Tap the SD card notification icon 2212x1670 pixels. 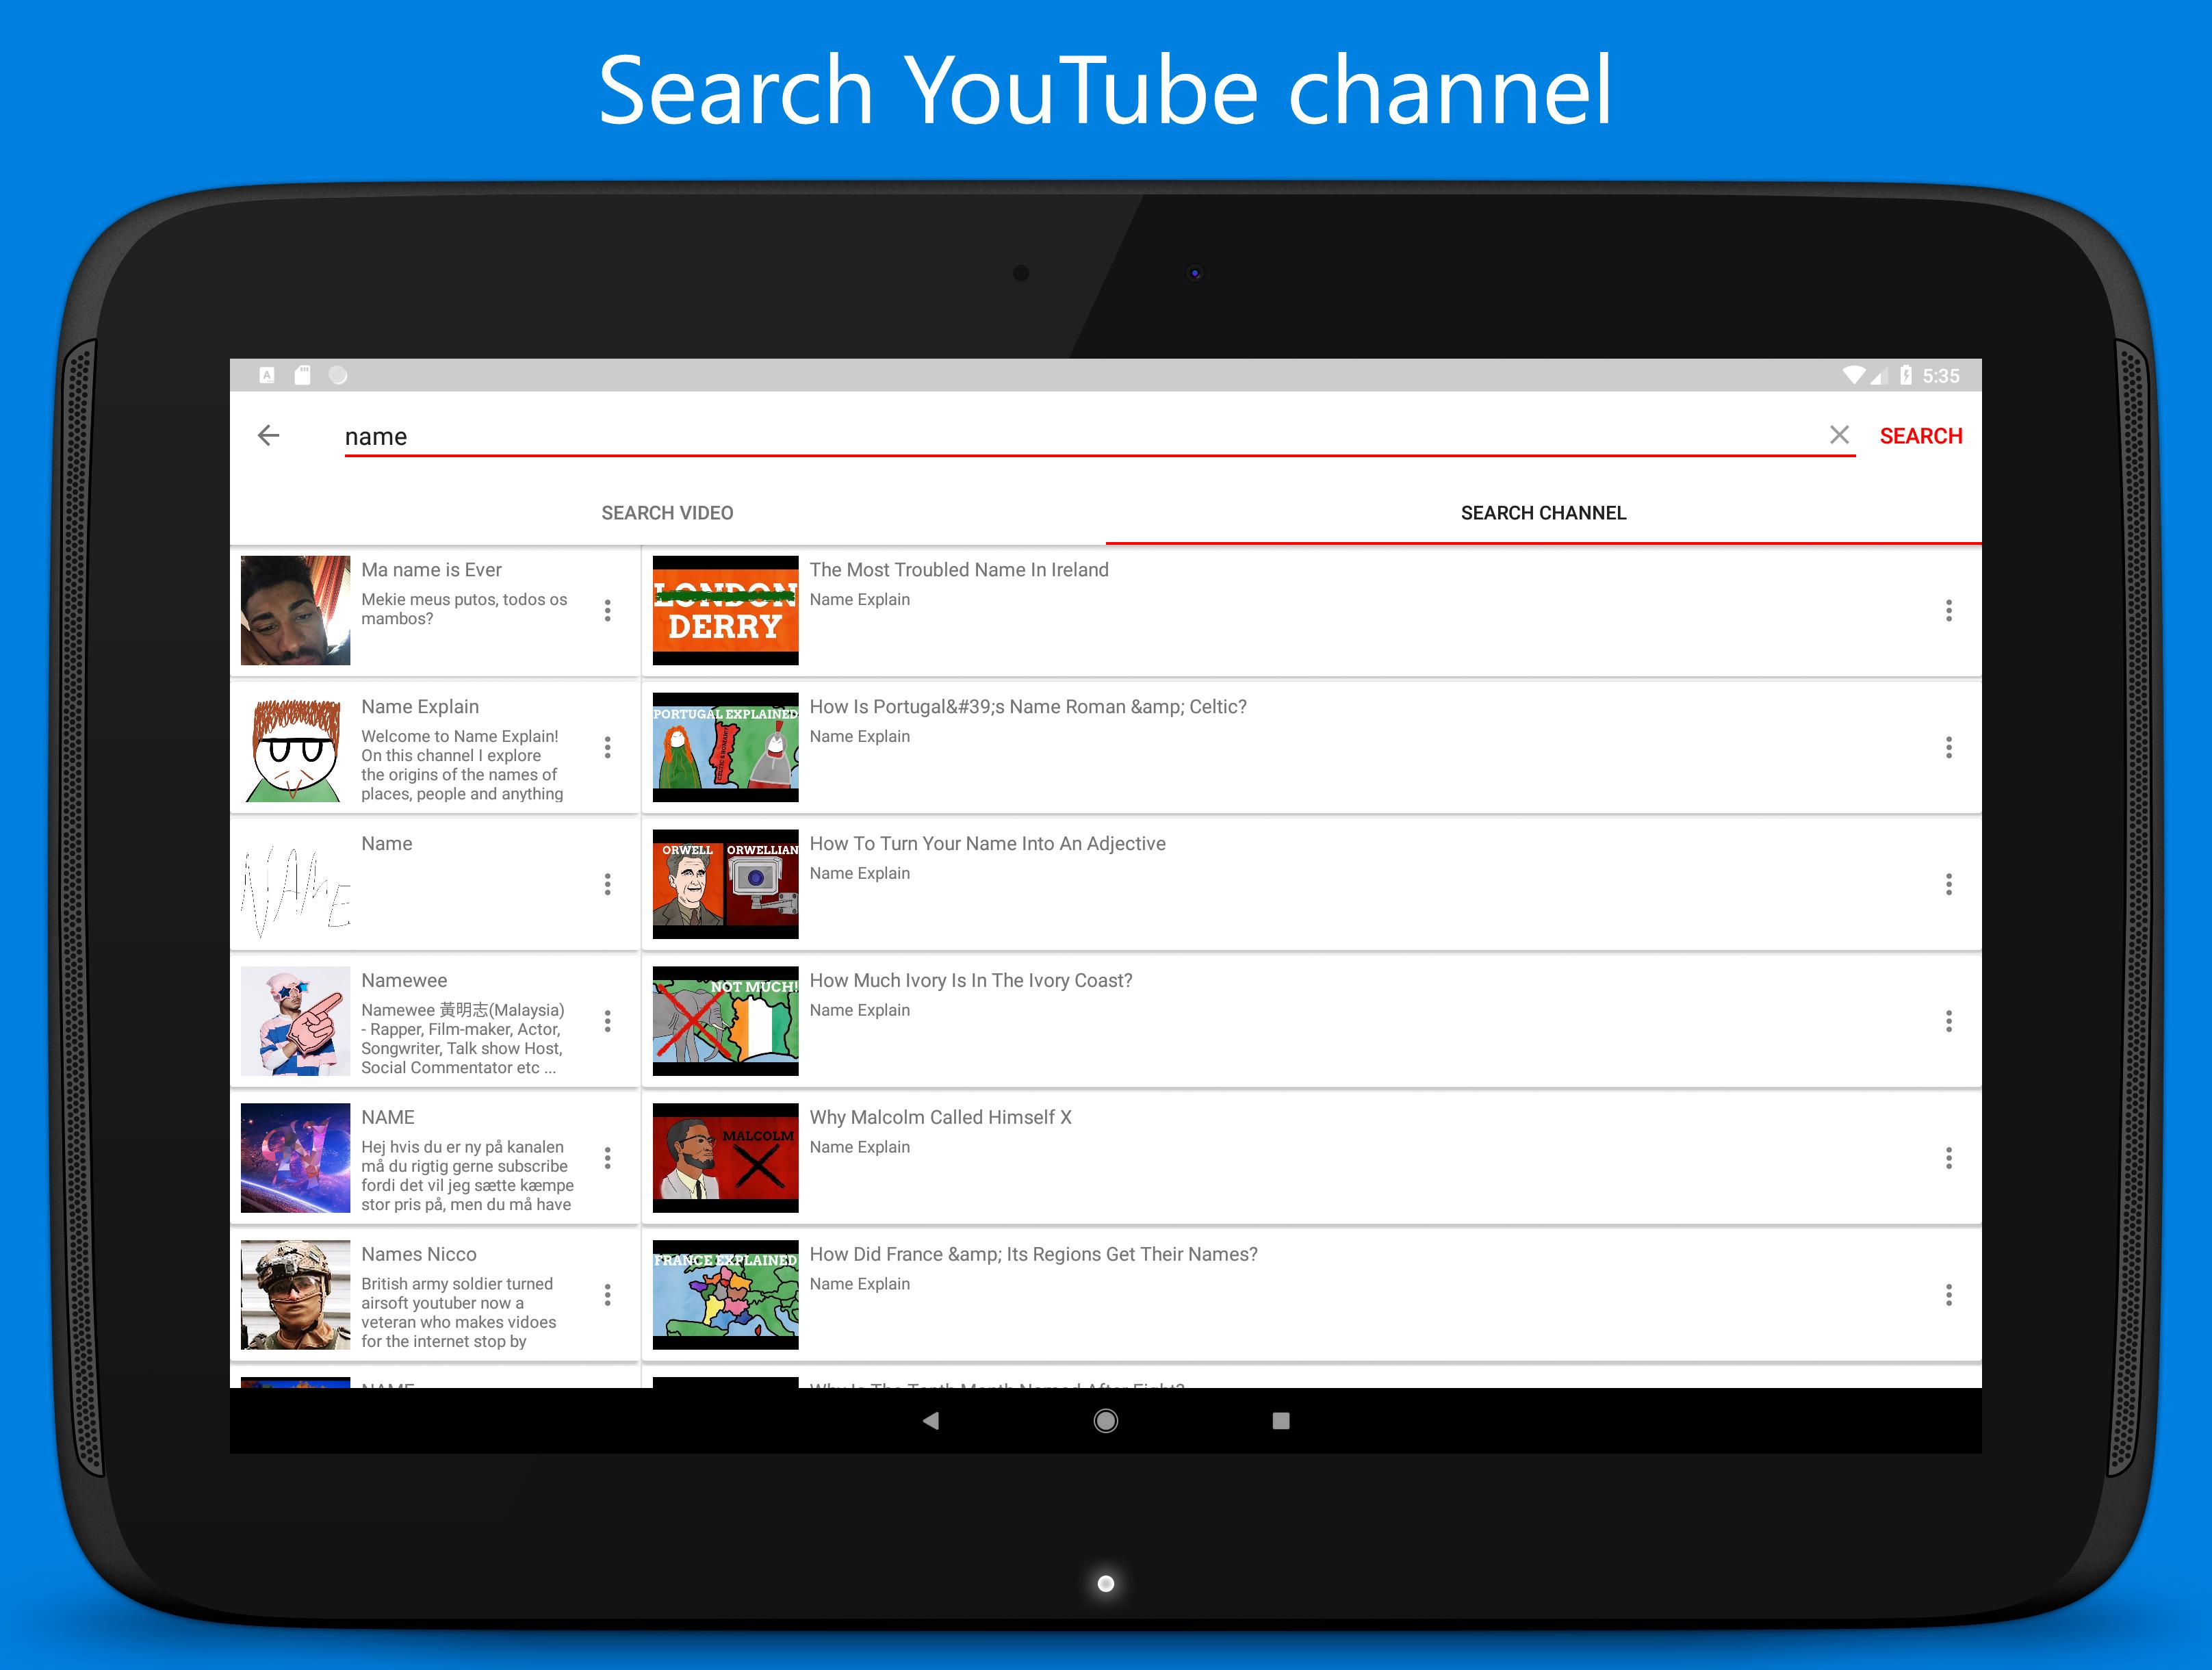(x=302, y=375)
